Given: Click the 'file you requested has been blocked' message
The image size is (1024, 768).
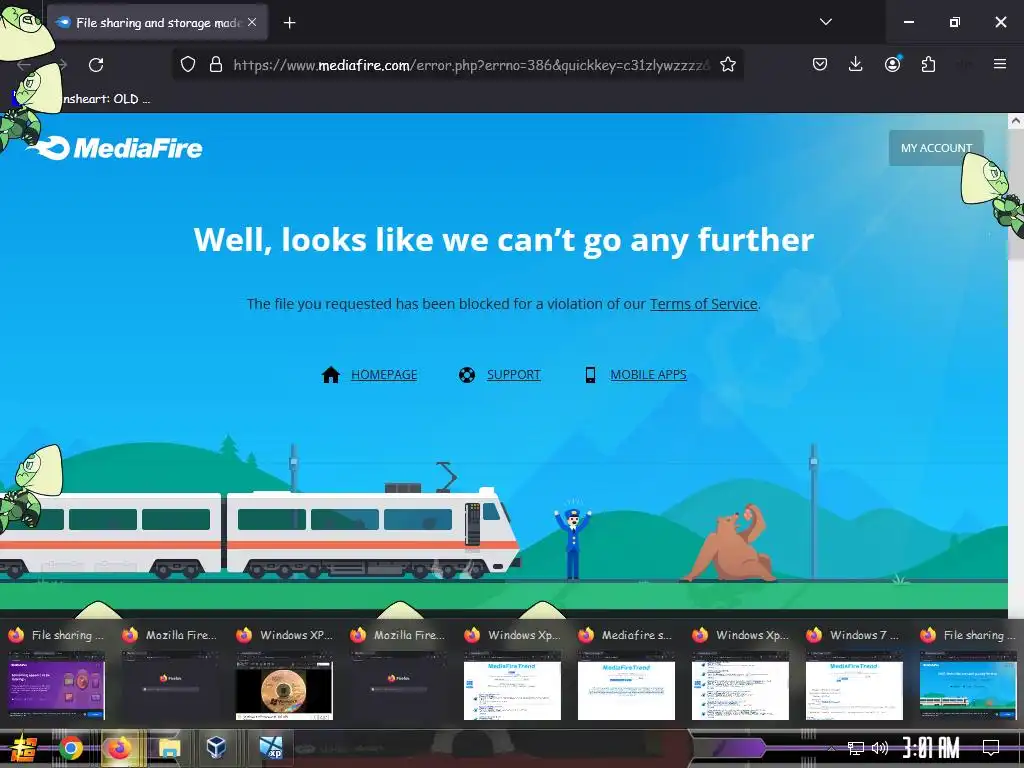Looking at the screenshot, I should pyautogui.click(x=504, y=304).
